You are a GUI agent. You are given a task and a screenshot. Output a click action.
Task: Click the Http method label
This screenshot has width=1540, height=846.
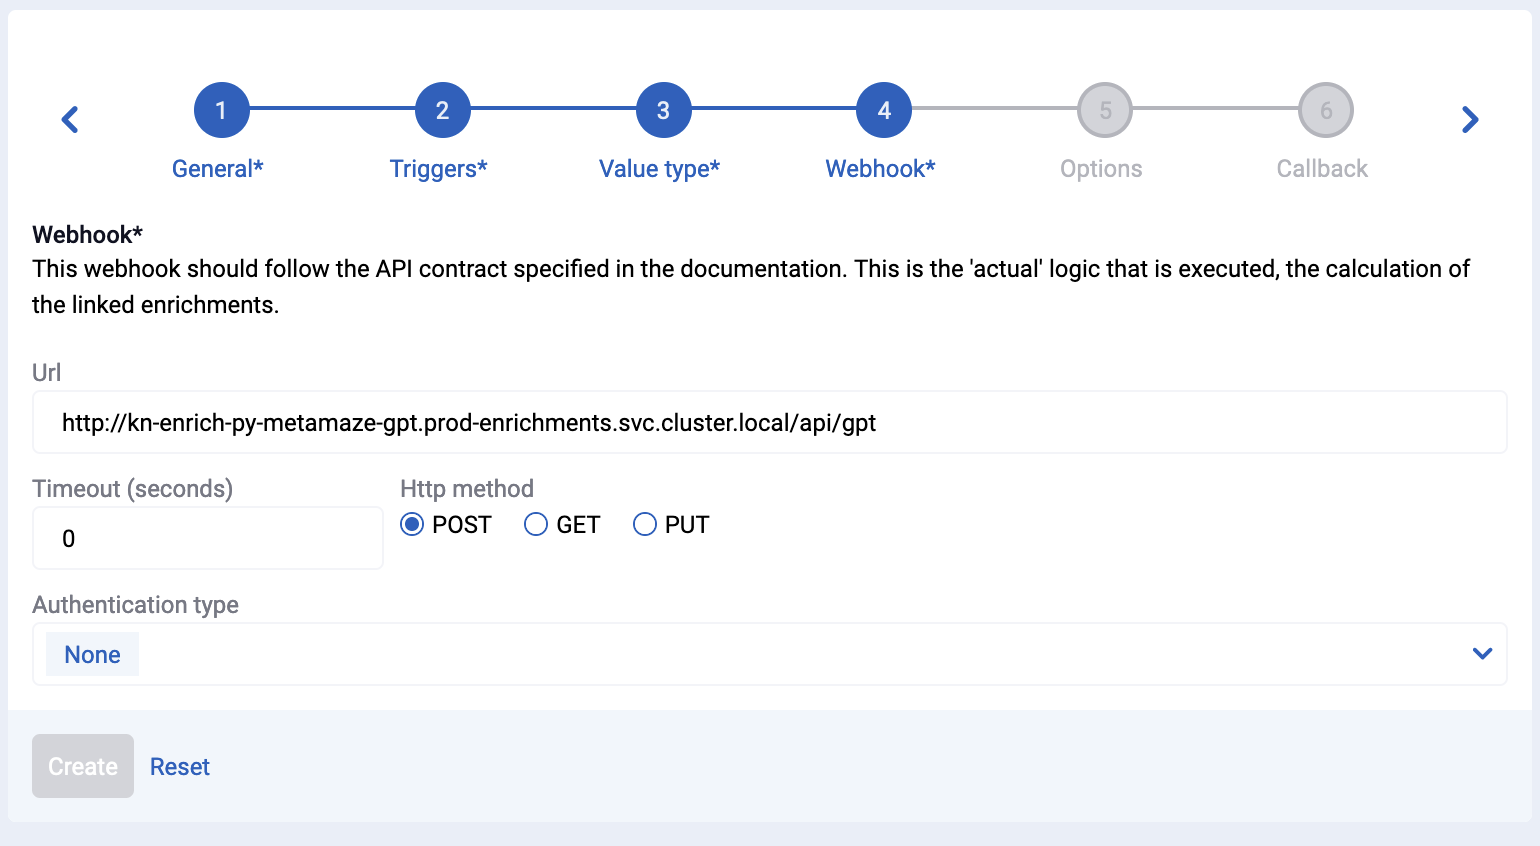click(x=467, y=489)
